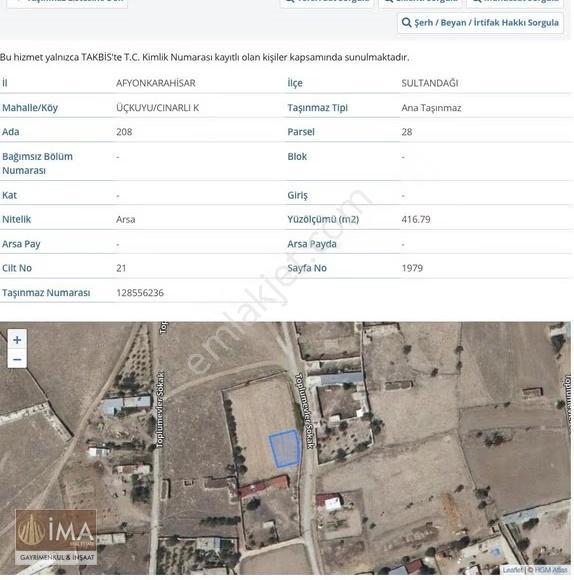Click the TAKBİS service notice text
574x580 pixels.
point(205,57)
